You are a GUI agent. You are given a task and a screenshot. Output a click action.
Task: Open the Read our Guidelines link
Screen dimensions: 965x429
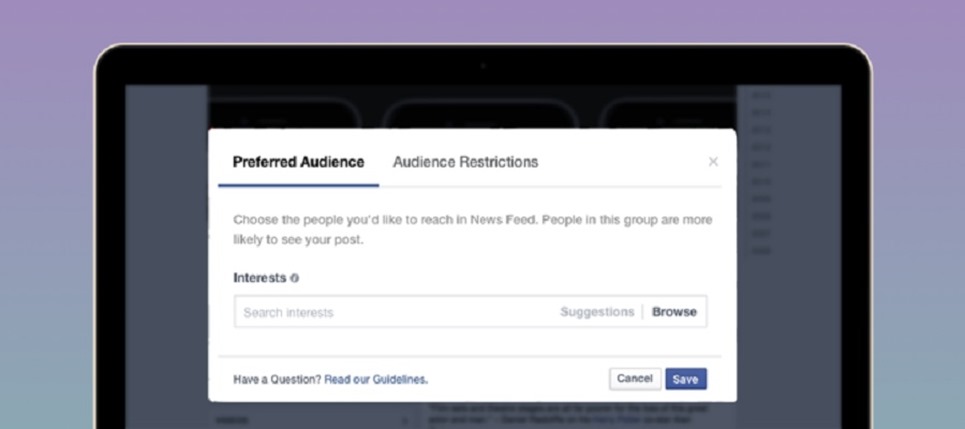(376, 380)
